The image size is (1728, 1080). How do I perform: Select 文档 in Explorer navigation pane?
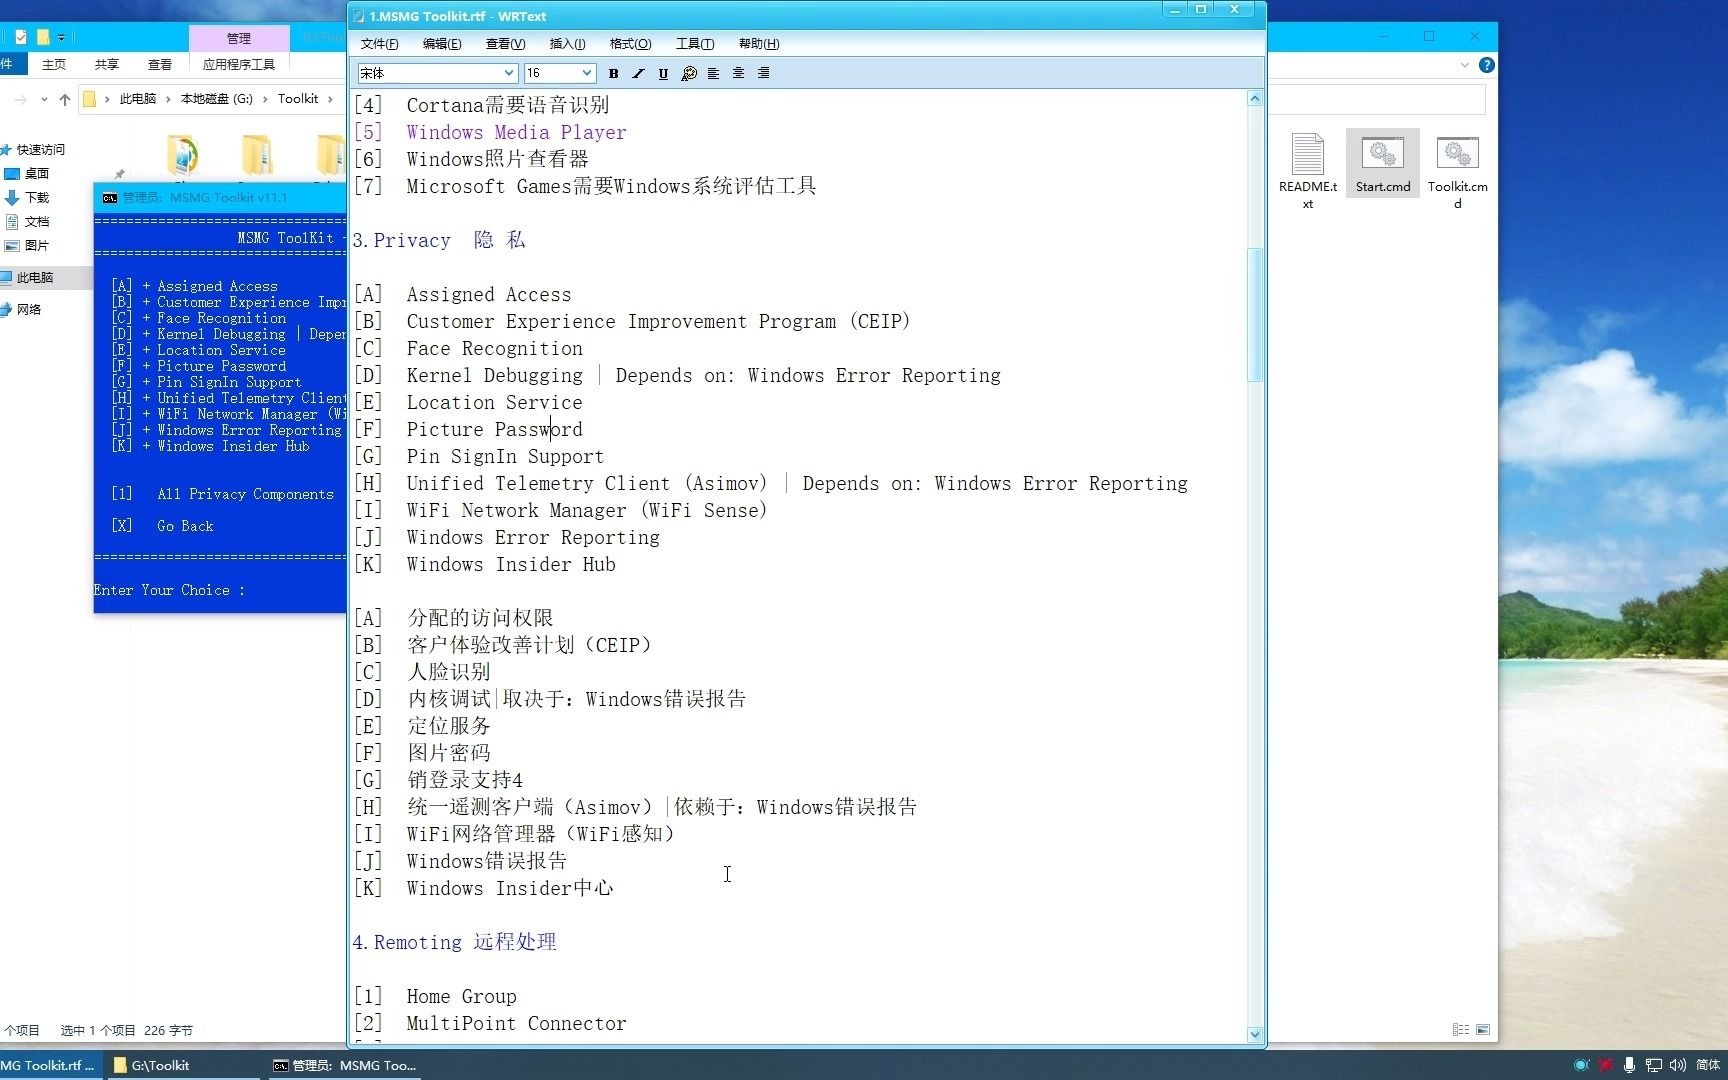(x=36, y=222)
